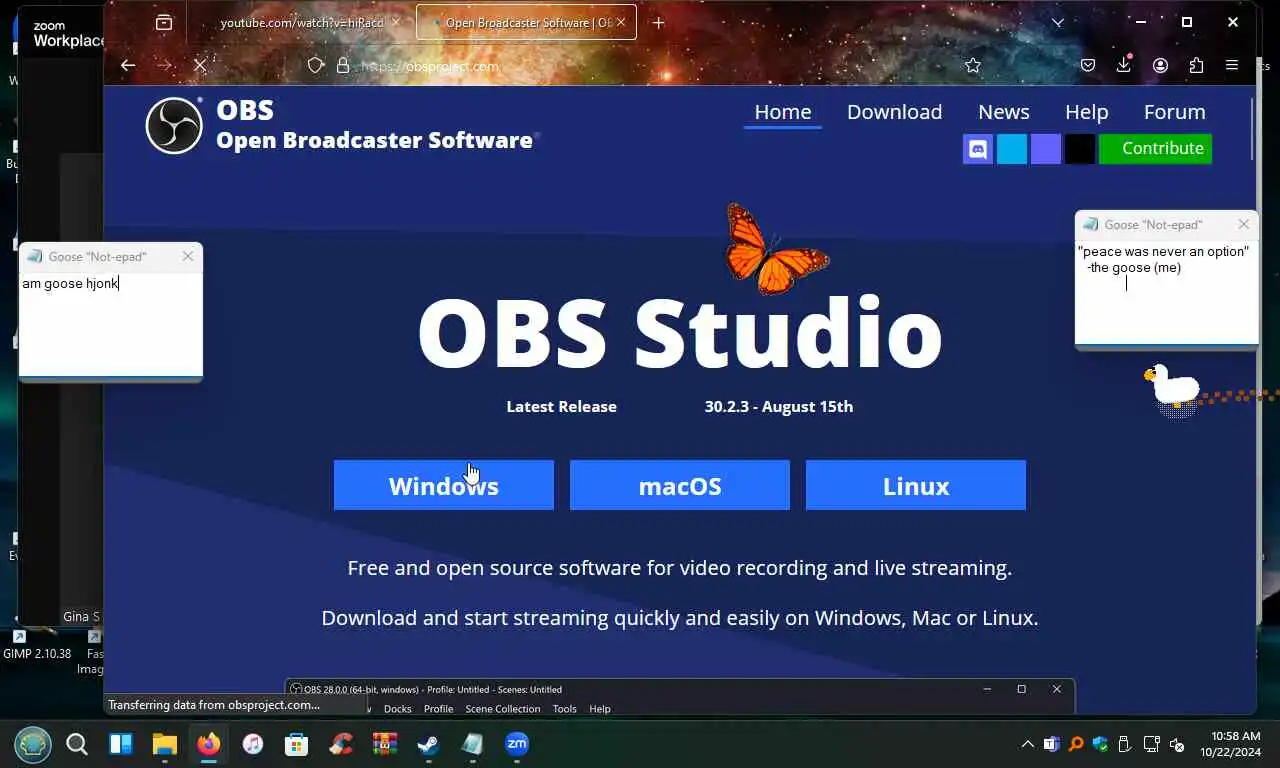The width and height of the screenshot is (1280, 768).
Task: Open iTunes from the taskbar
Action: click(252, 744)
